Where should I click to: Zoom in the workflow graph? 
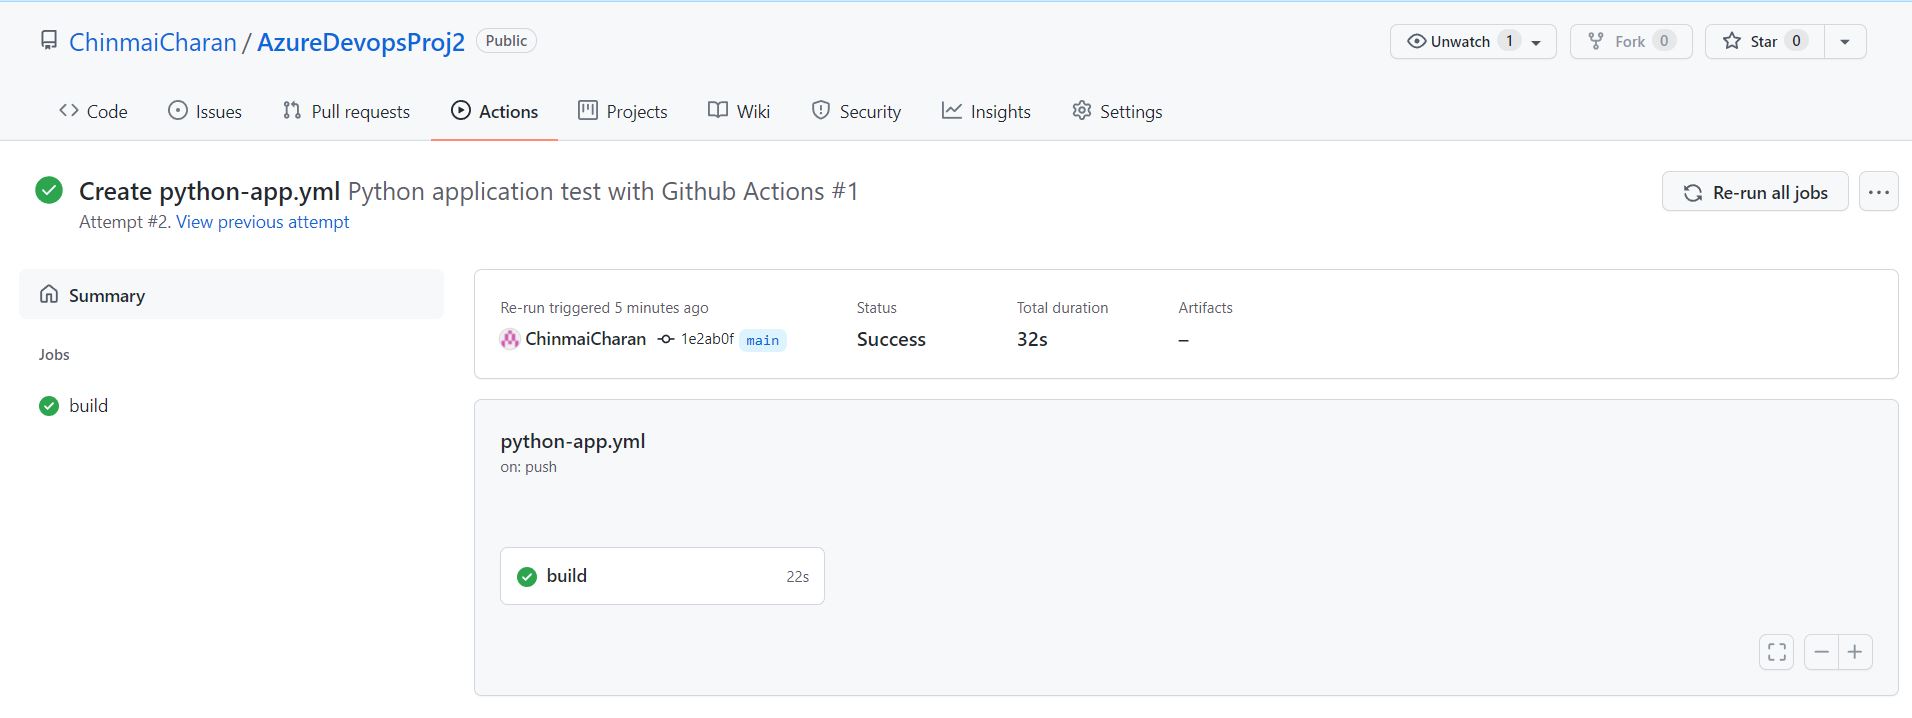point(1855,652)
